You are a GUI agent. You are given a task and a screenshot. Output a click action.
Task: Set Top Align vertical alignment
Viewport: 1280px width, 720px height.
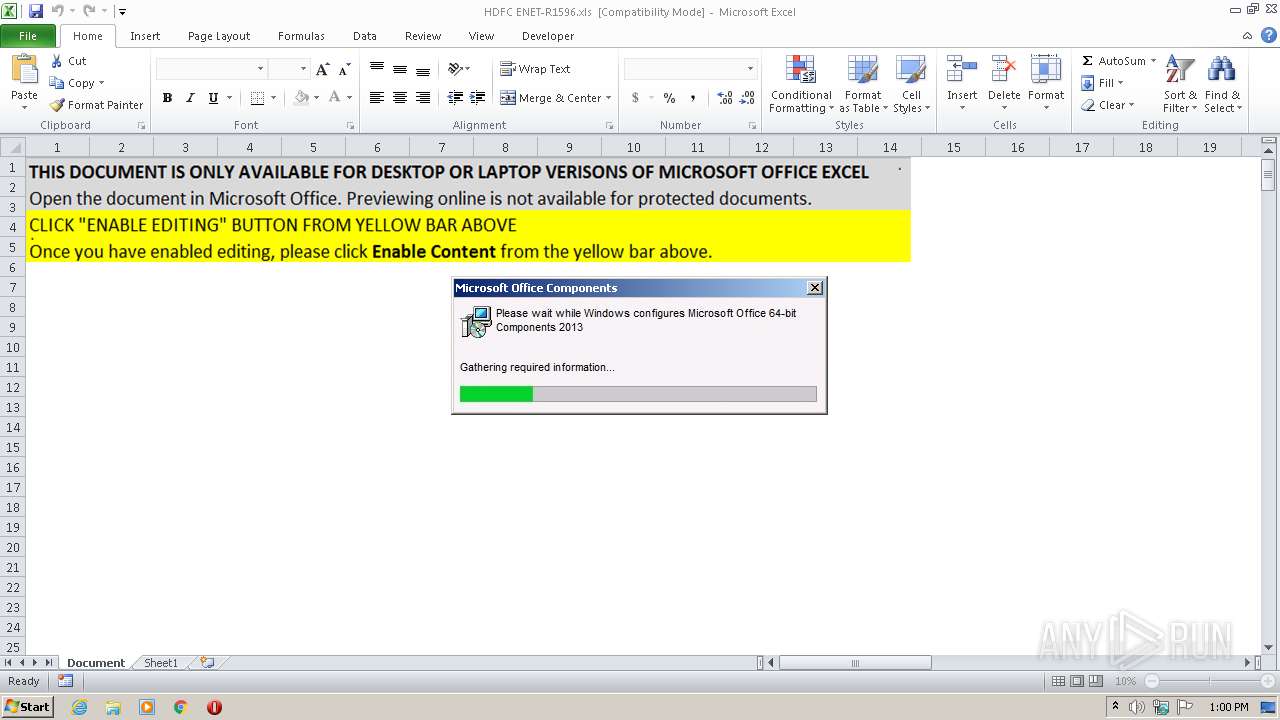pos(377,69)
